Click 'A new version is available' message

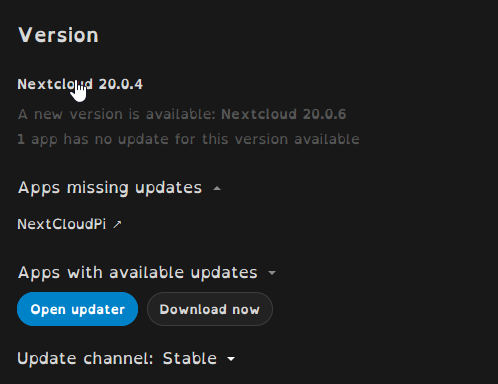117,114
